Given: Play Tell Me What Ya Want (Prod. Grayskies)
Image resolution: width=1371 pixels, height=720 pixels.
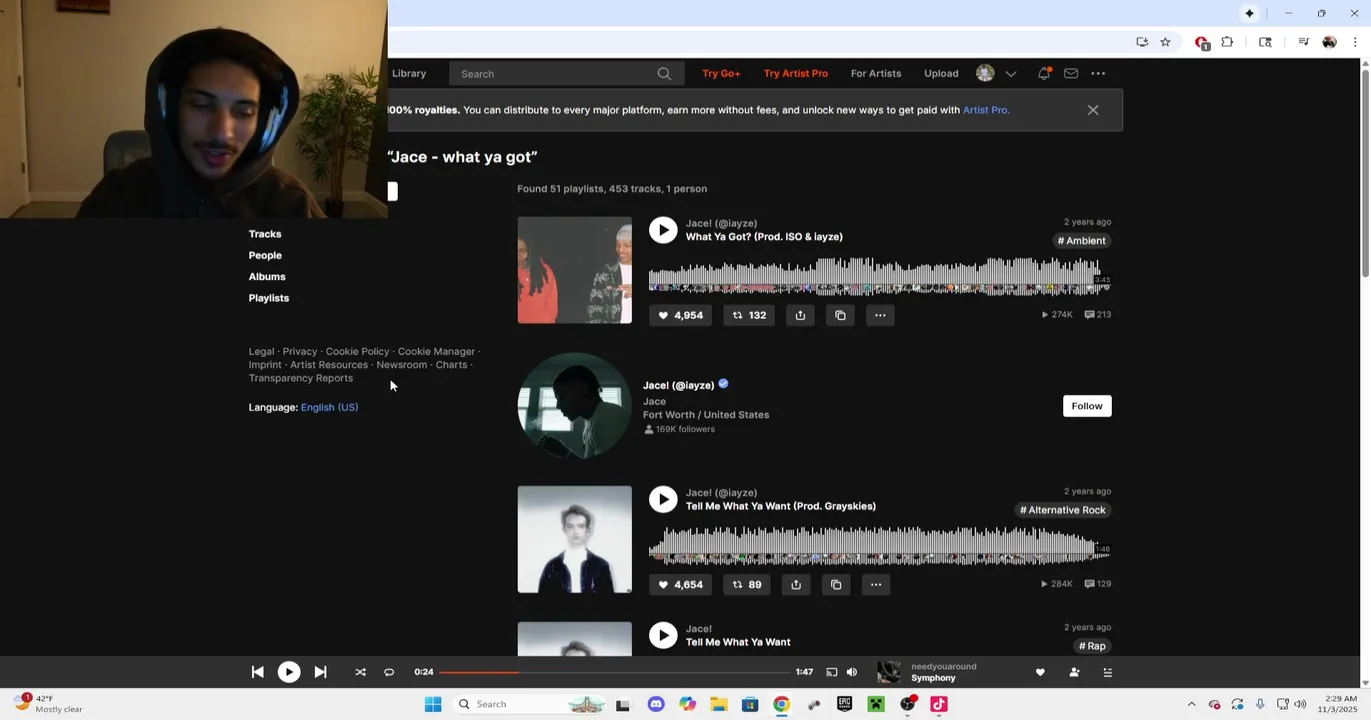Looking at the screenshot, I should click(663, 499).
